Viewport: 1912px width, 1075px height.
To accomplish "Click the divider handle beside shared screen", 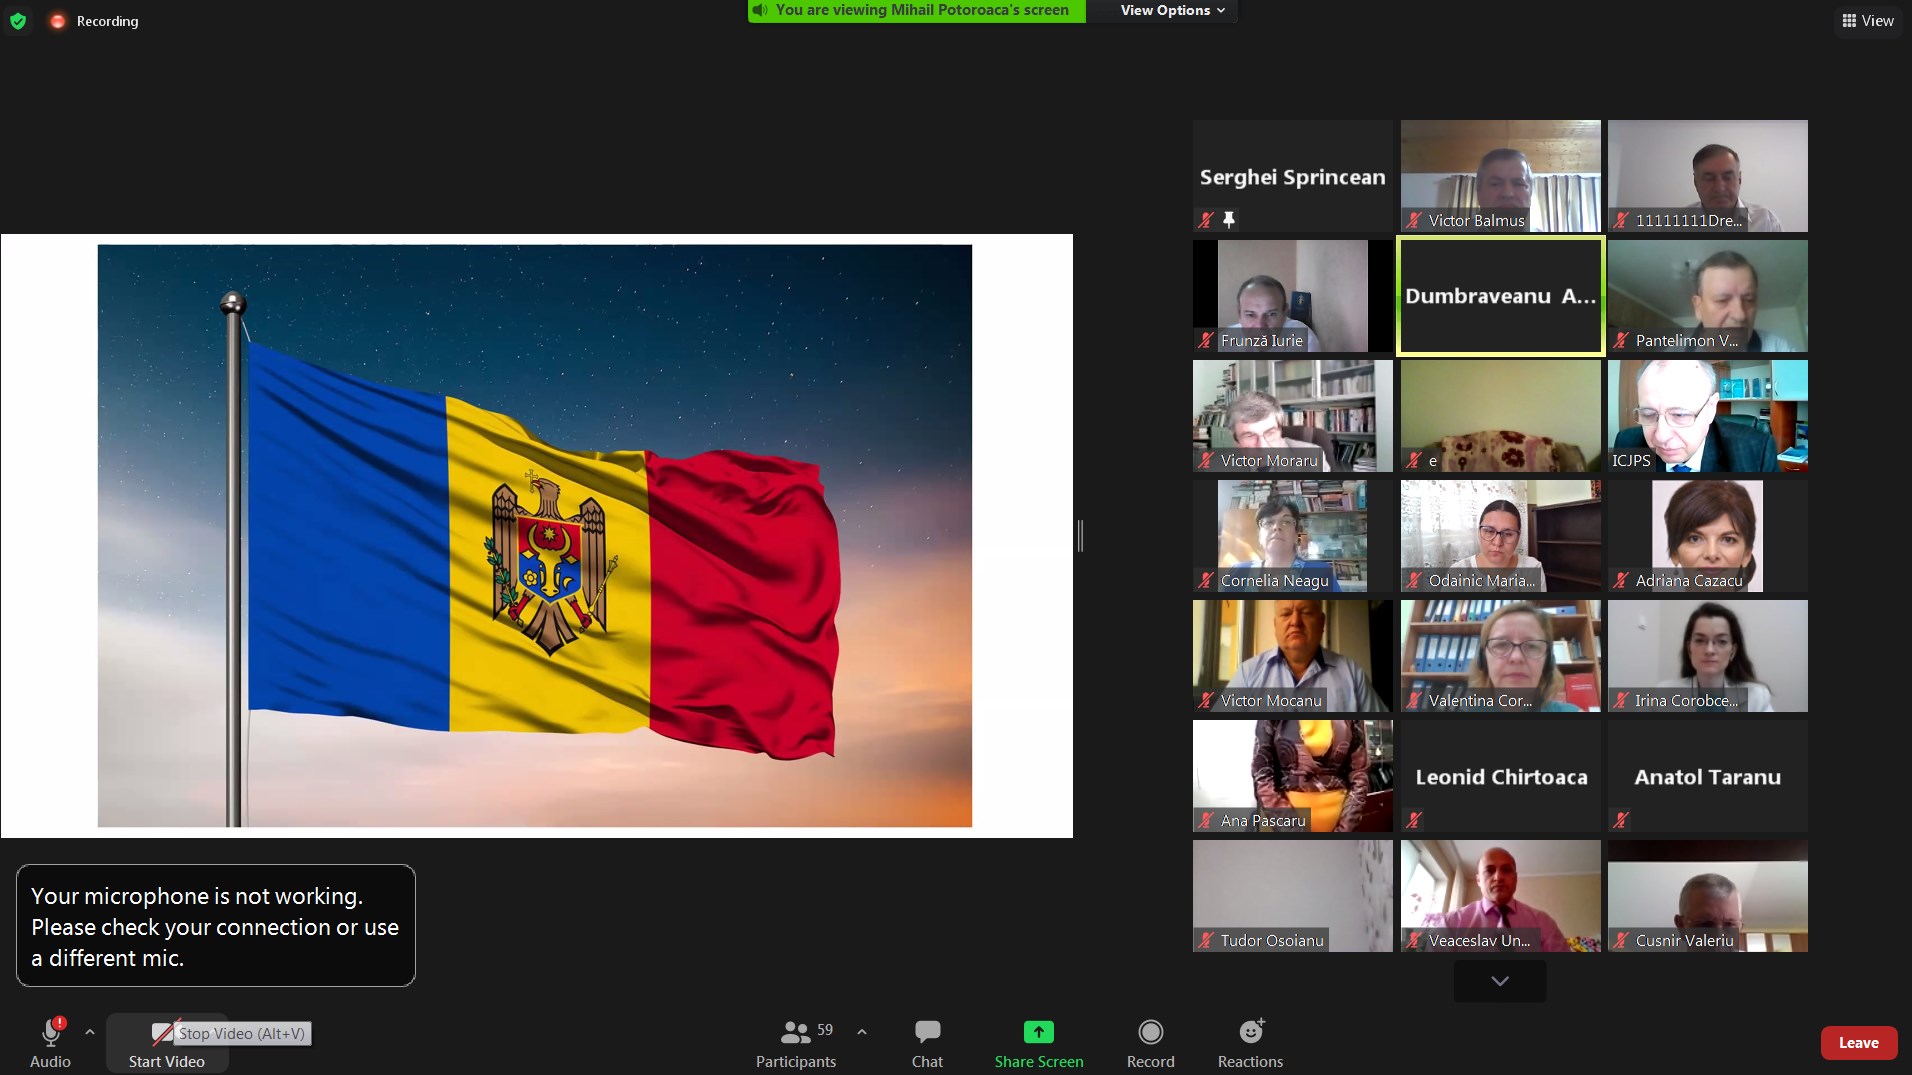I will point(1080,536).
